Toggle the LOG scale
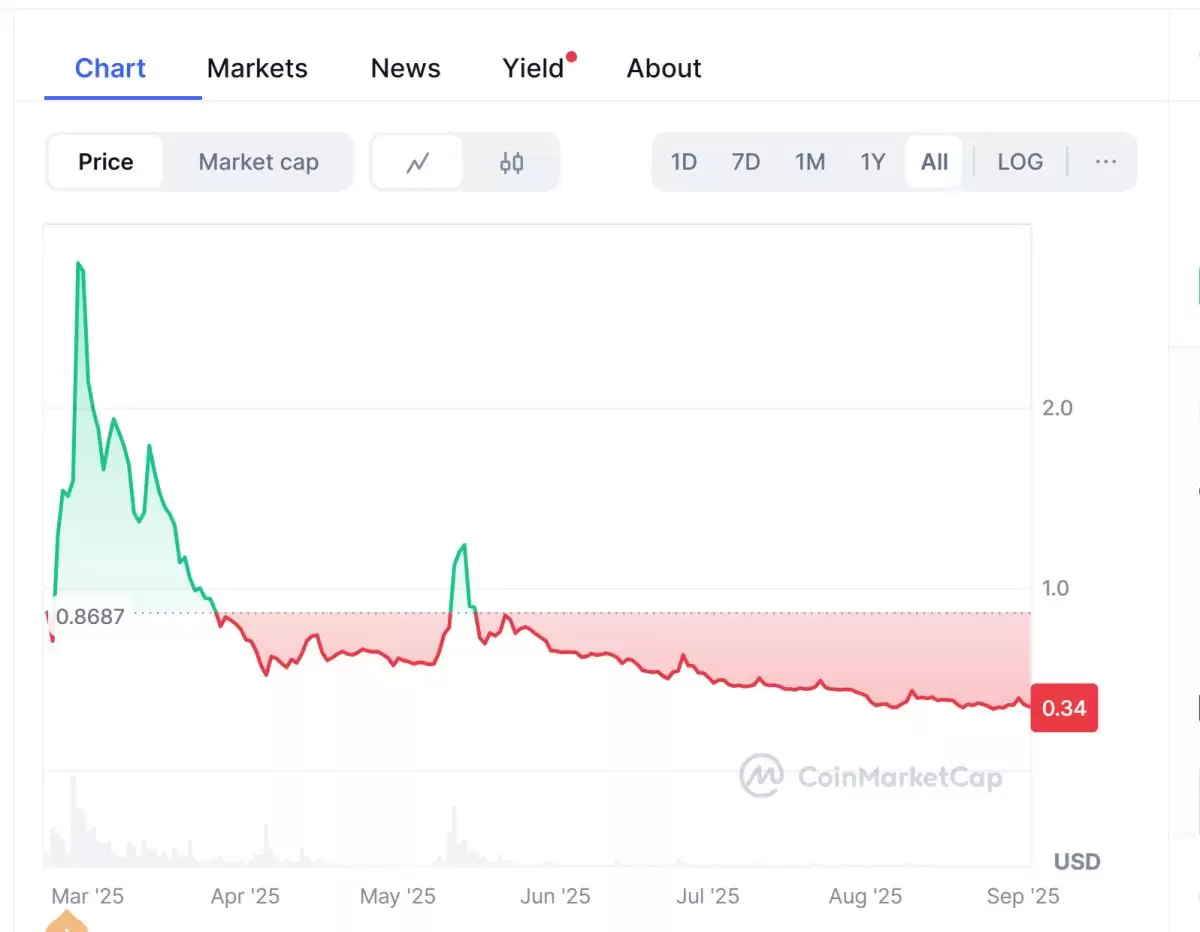1200x932 pixels. tap(1020, 162)
